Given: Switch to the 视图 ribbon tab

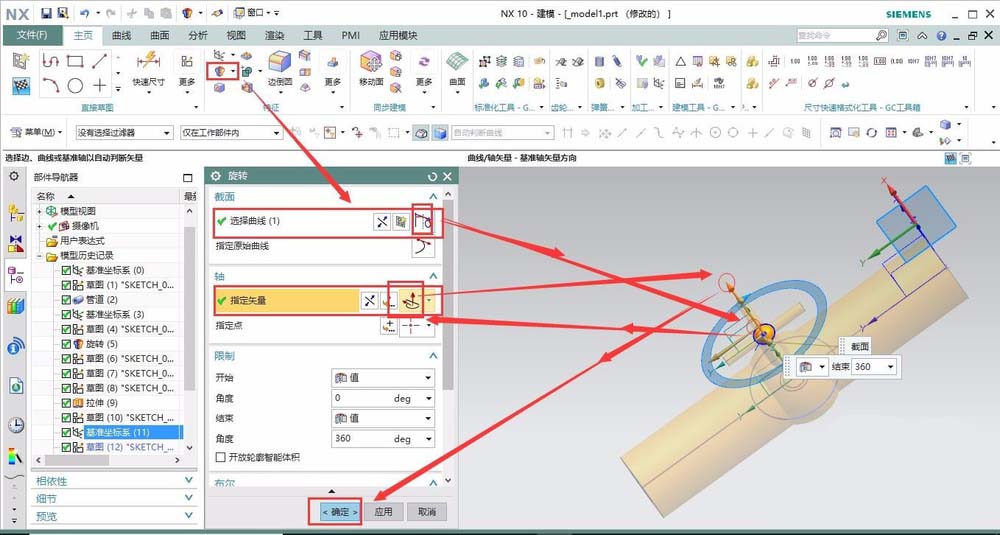Looking at the screenshot, I should pos(236,36).
